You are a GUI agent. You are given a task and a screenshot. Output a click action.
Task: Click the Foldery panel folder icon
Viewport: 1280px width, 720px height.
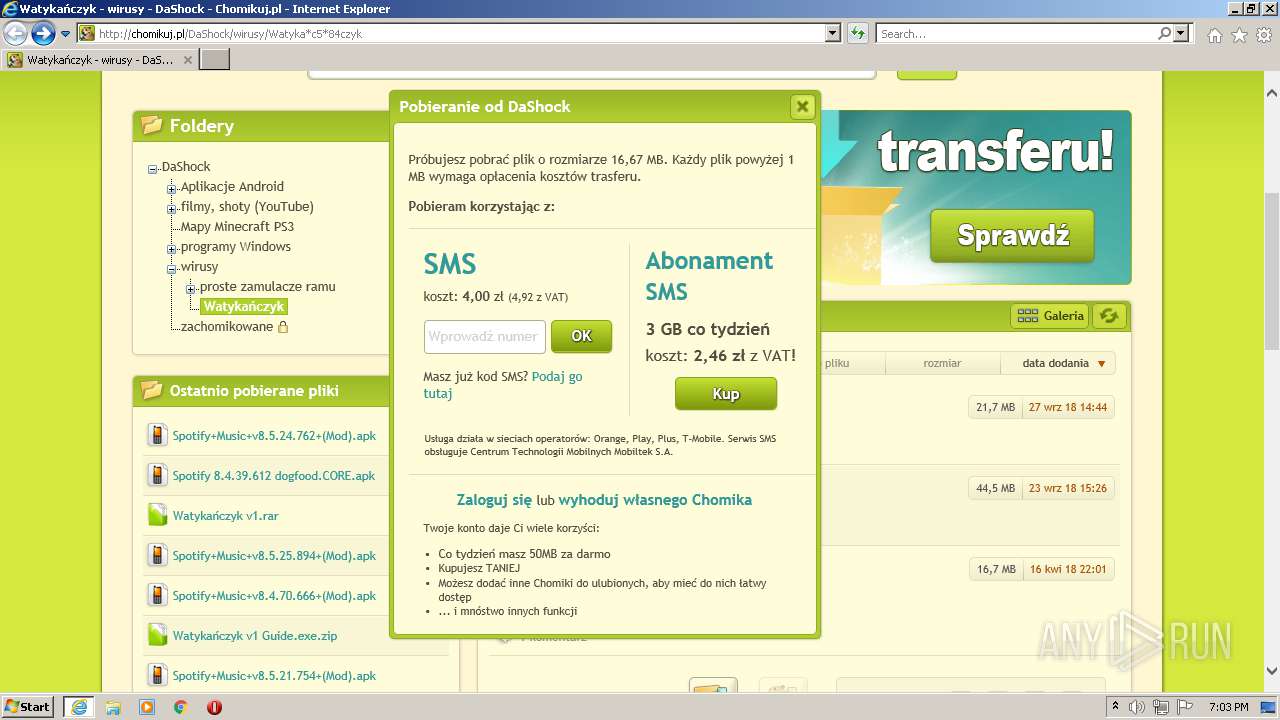(x=152, y=125)
